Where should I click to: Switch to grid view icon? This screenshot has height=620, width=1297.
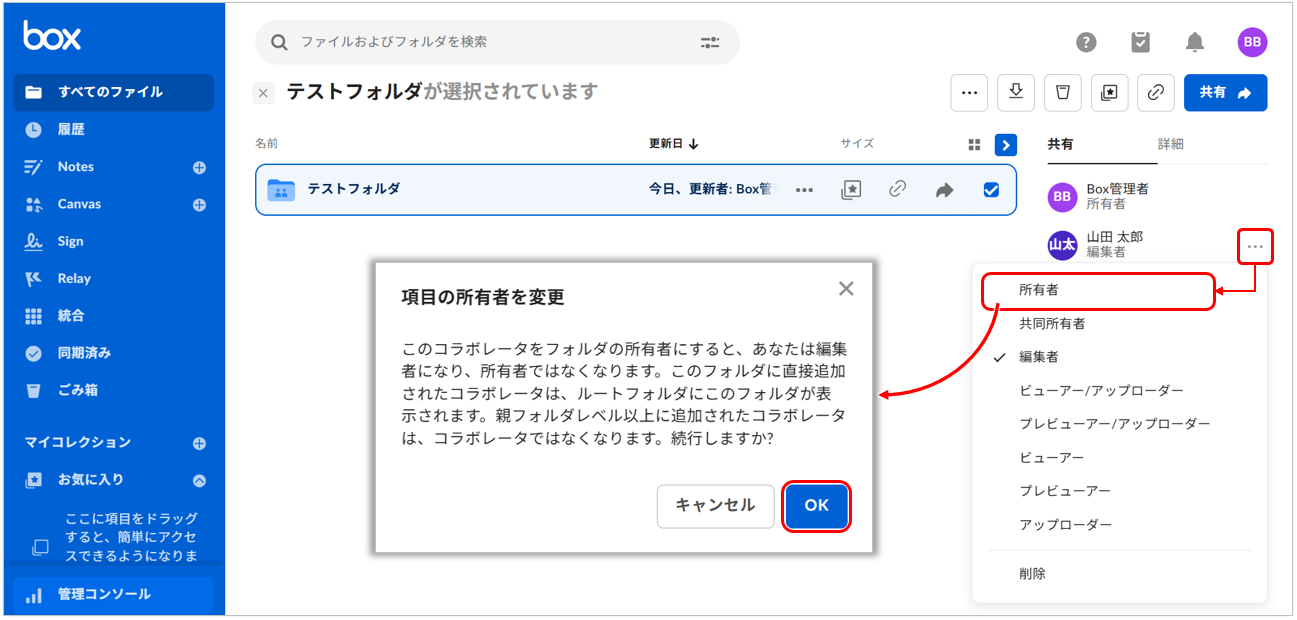pos(975,145)
